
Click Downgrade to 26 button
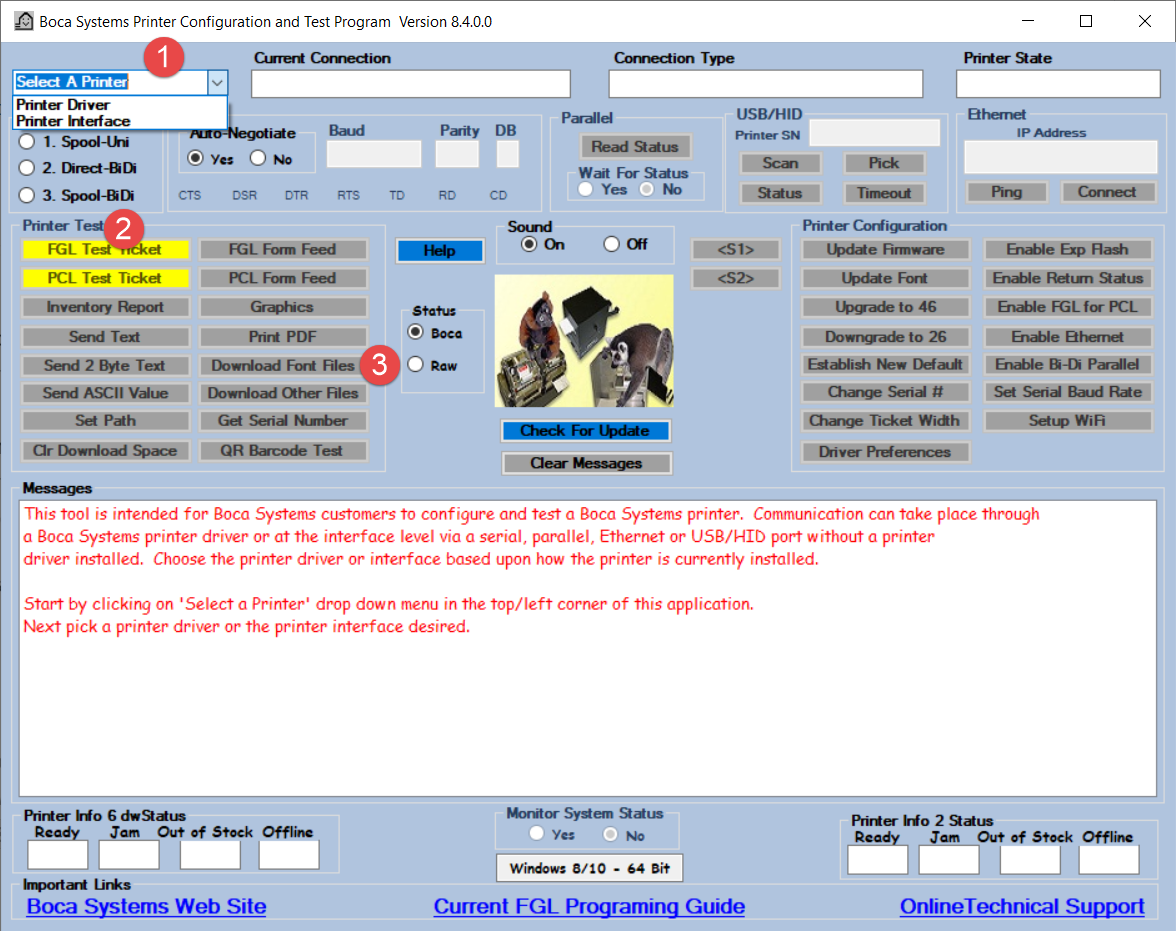tap(885, 337)
